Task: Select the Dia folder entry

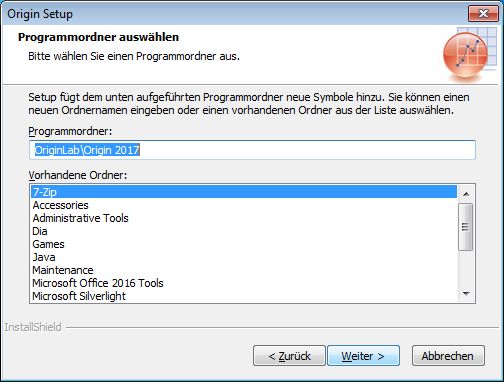Action: (x=244, y=231)
